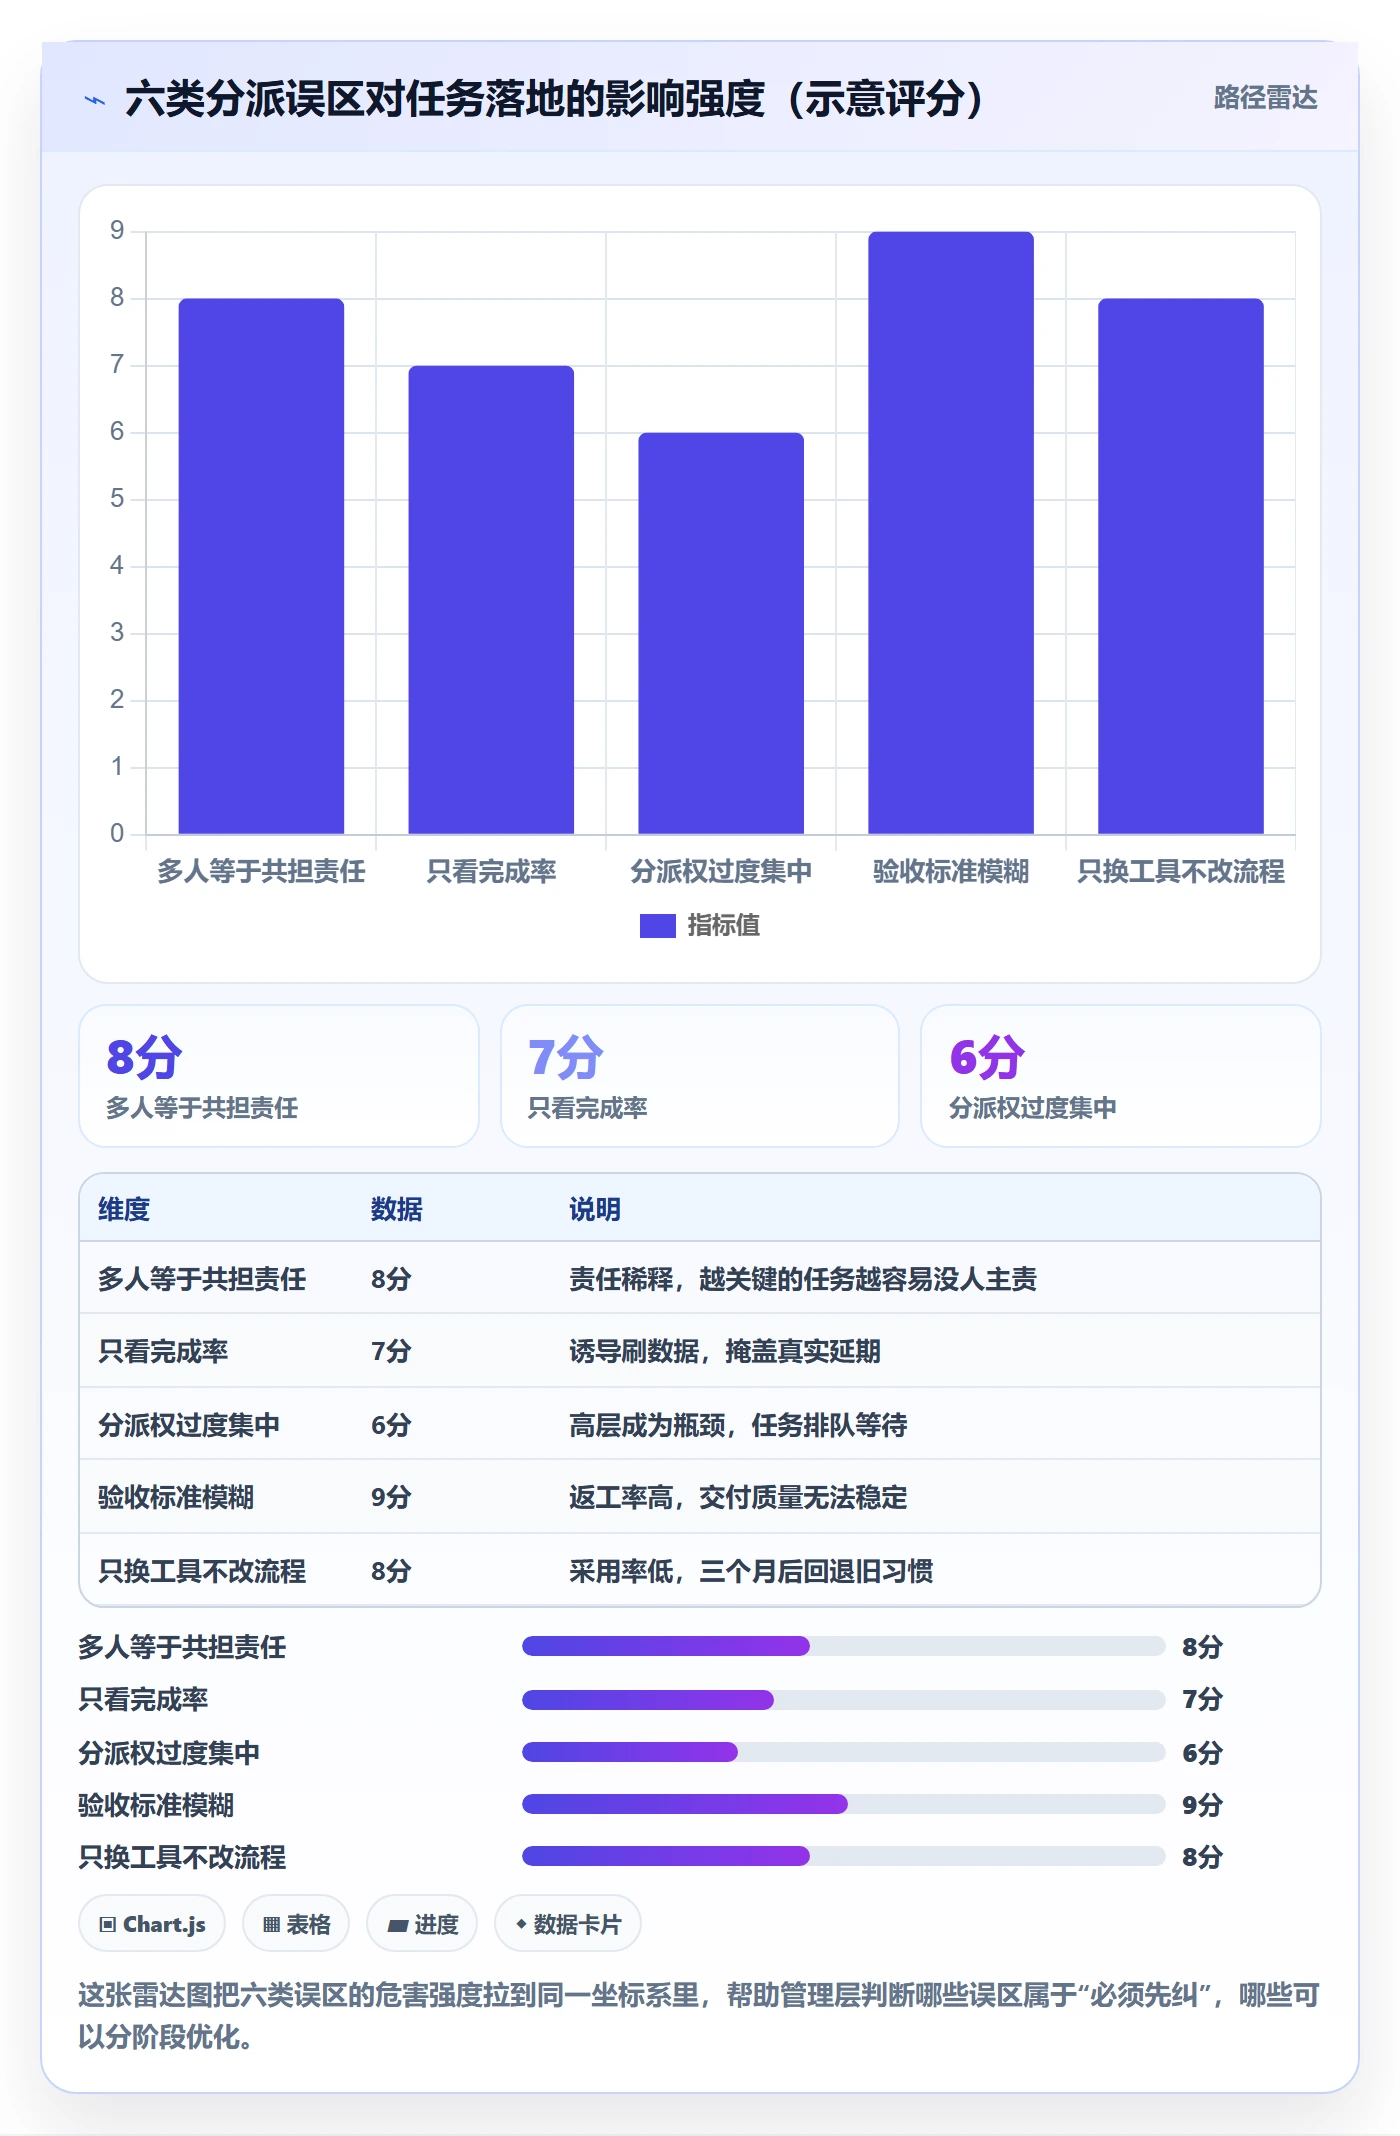1400x2136 pixels.
Task: Click the 9分 value beside progress bars
Action: (1202, 1805)
